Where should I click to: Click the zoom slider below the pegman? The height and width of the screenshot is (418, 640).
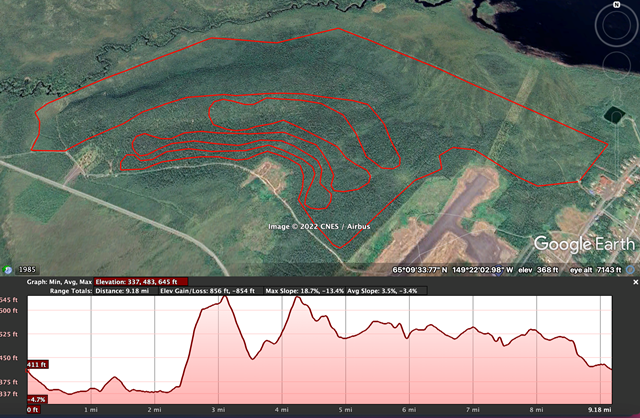(x=616, y=135)
